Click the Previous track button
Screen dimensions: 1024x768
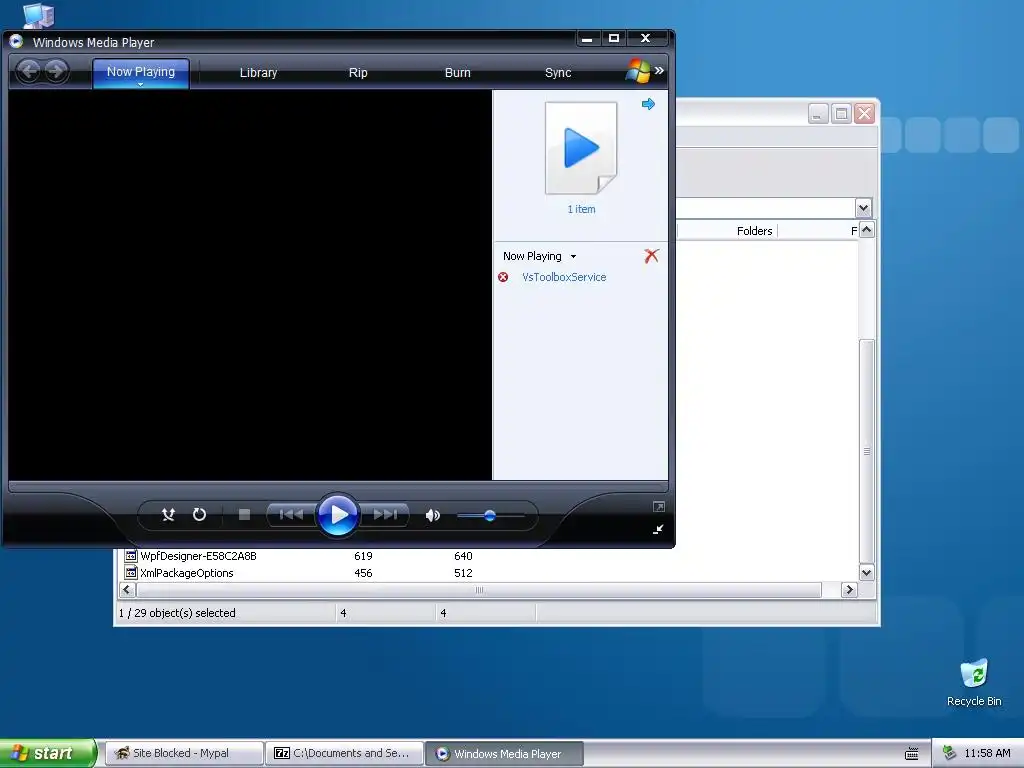pos(291,515)
